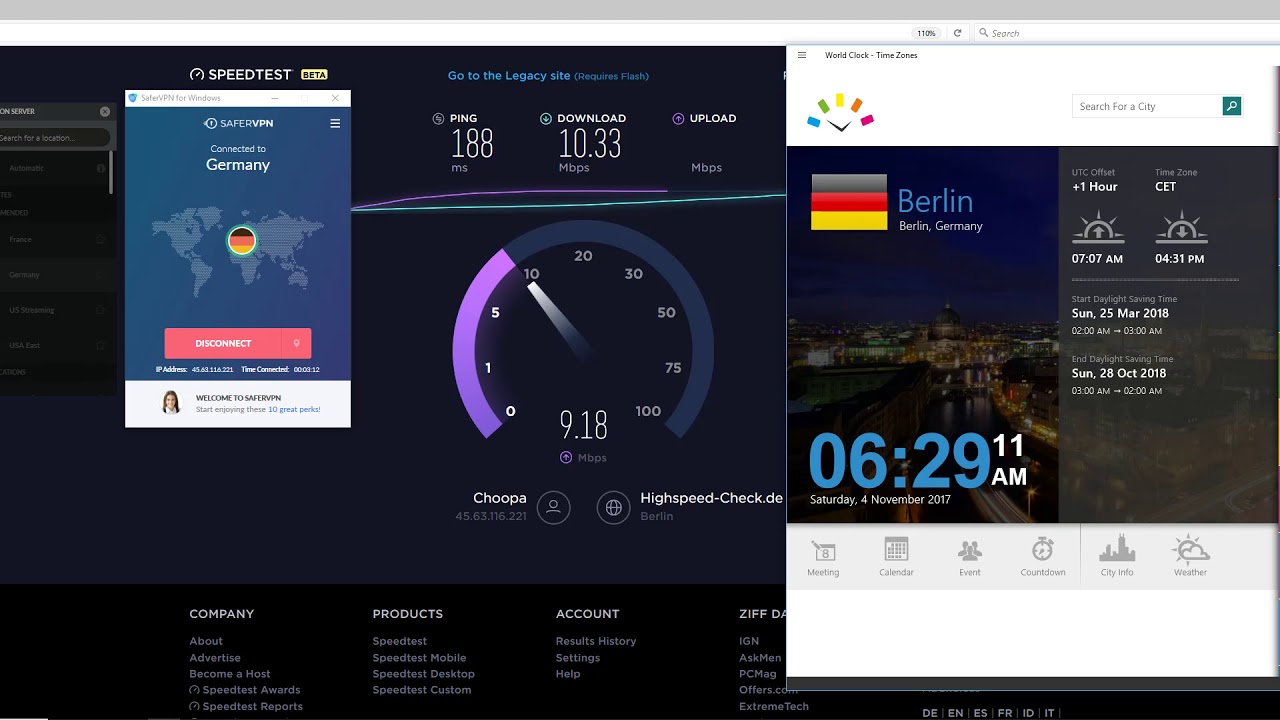Click the Choopa provider name
The image size is (1280, 720).
tap(500, 498)
